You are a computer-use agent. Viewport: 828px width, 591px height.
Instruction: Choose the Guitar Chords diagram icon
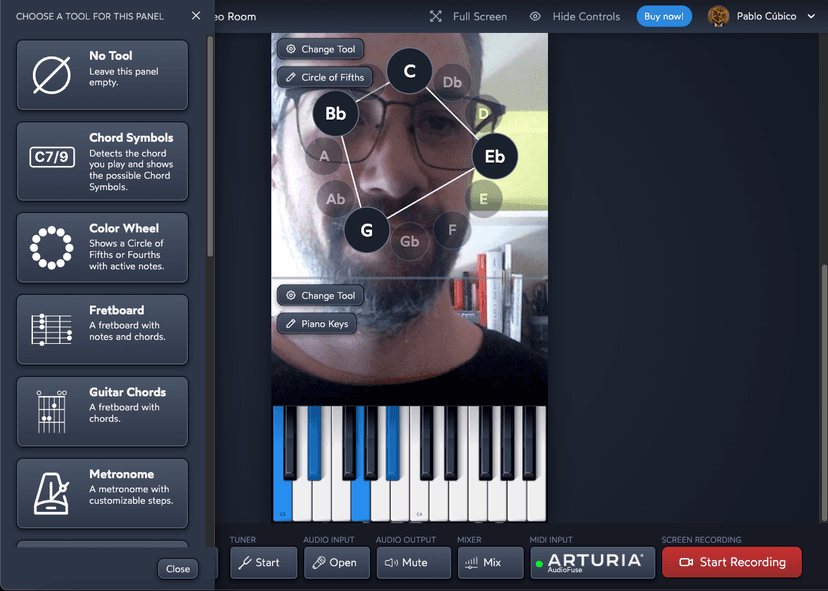[52, 411]
